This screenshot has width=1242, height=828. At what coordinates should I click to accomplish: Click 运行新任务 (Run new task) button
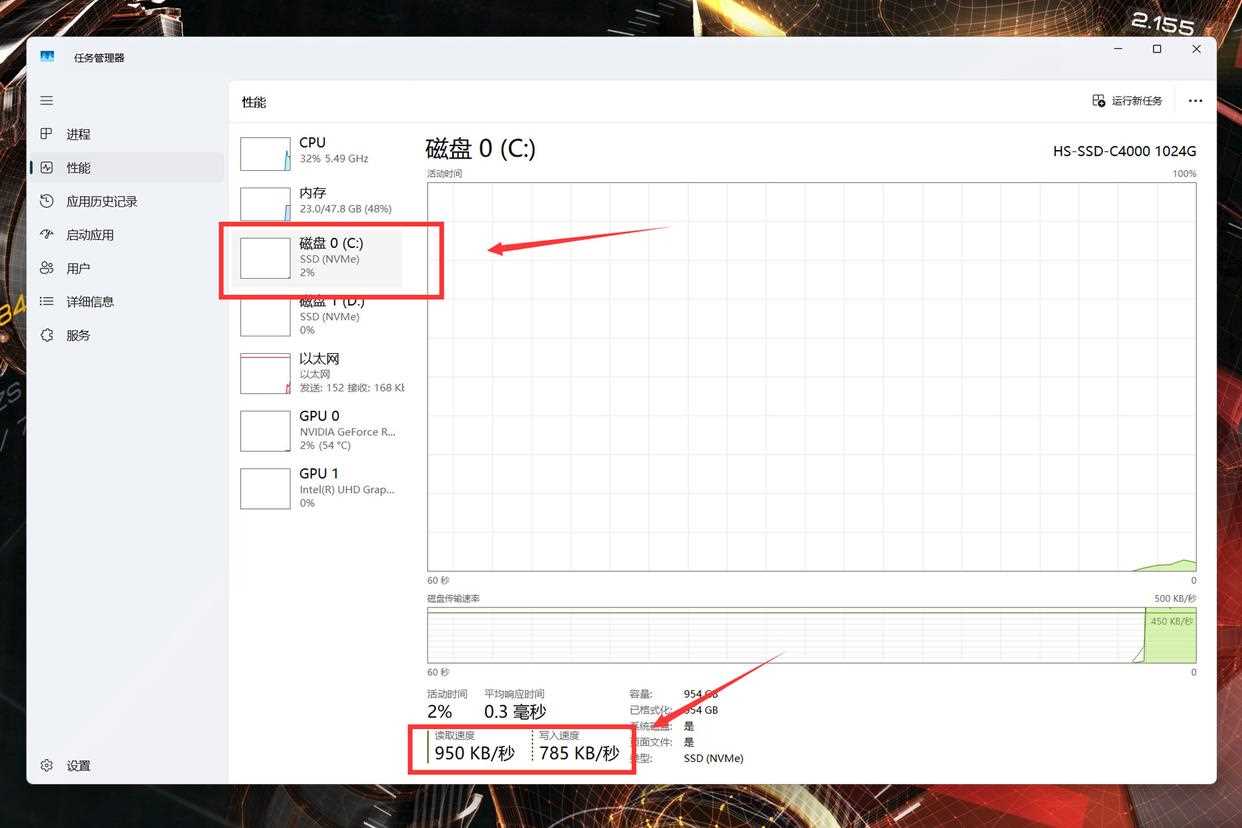point(1127,101)
